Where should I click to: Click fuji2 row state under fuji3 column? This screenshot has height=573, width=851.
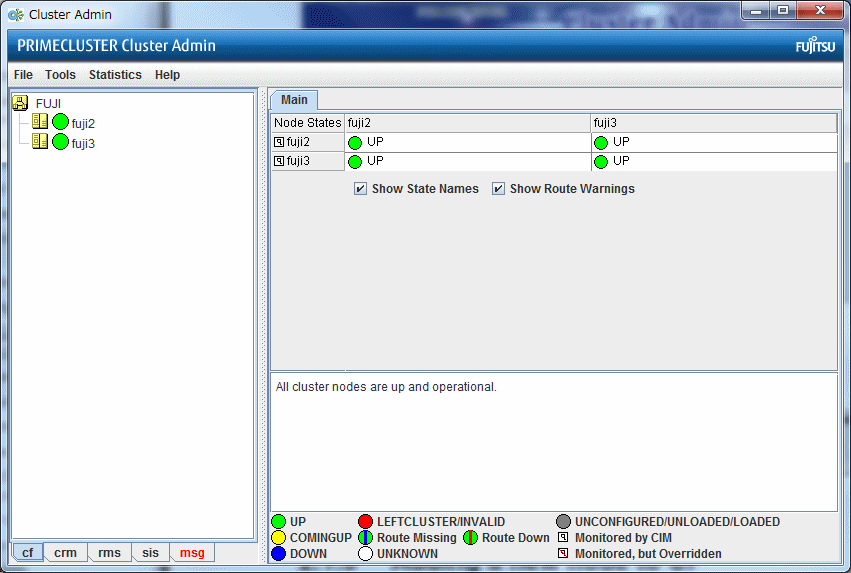(714, 143)
